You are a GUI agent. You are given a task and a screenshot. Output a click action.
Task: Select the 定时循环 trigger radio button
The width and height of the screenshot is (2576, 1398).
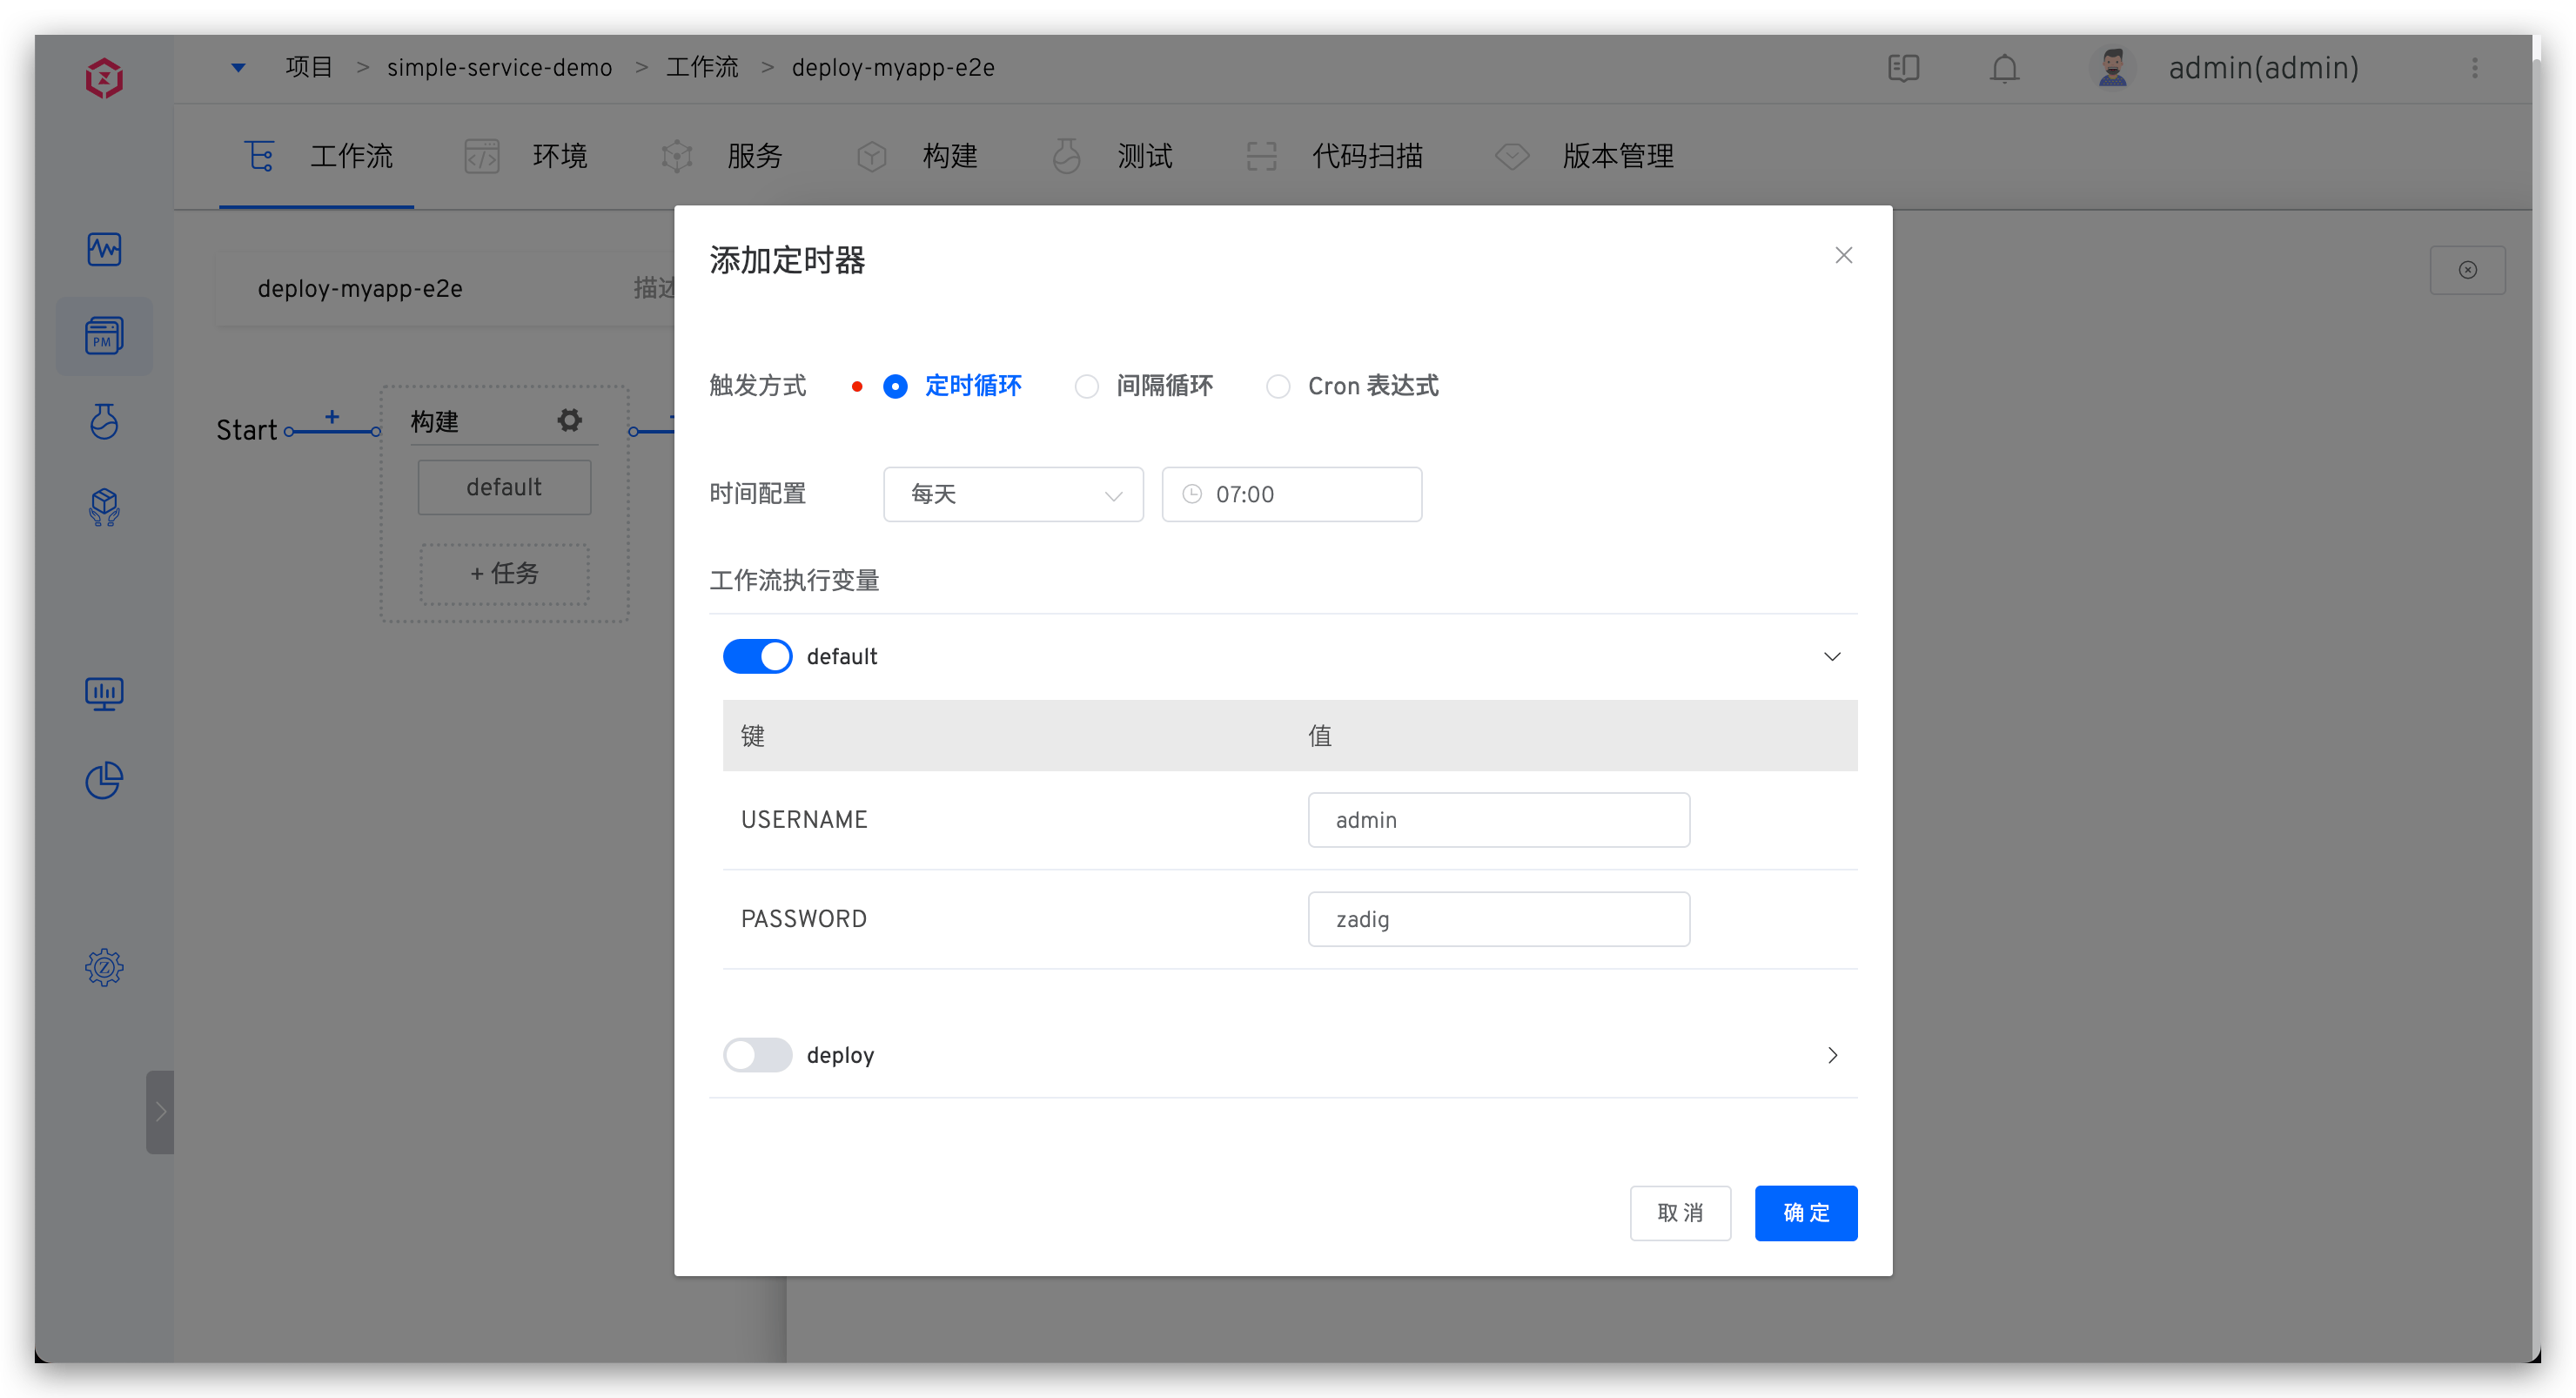click(895, 386)
